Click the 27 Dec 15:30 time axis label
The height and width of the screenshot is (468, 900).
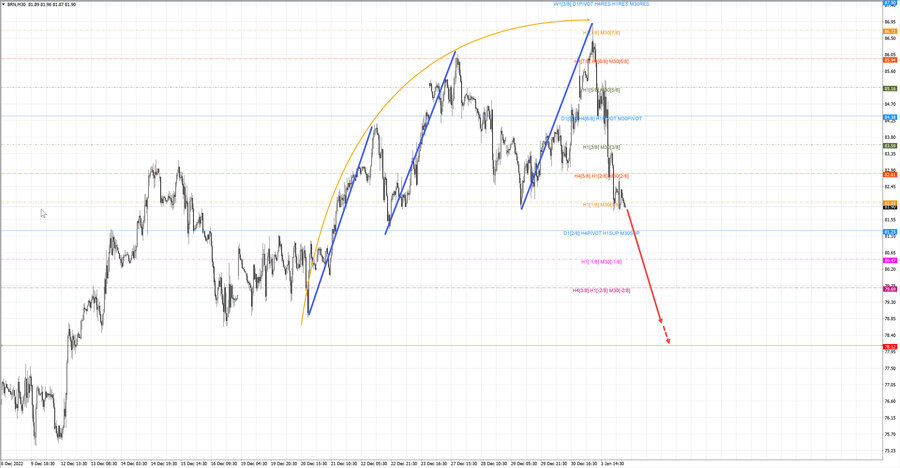[x=464, y=463]
